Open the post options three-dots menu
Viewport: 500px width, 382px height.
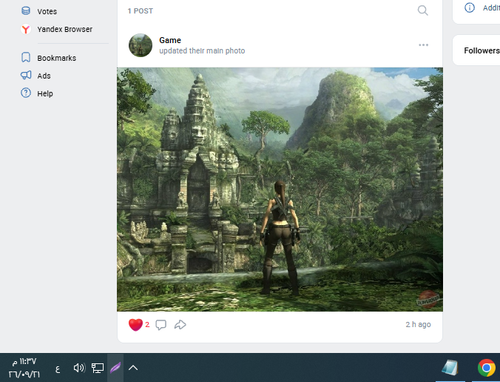[423, 45]
